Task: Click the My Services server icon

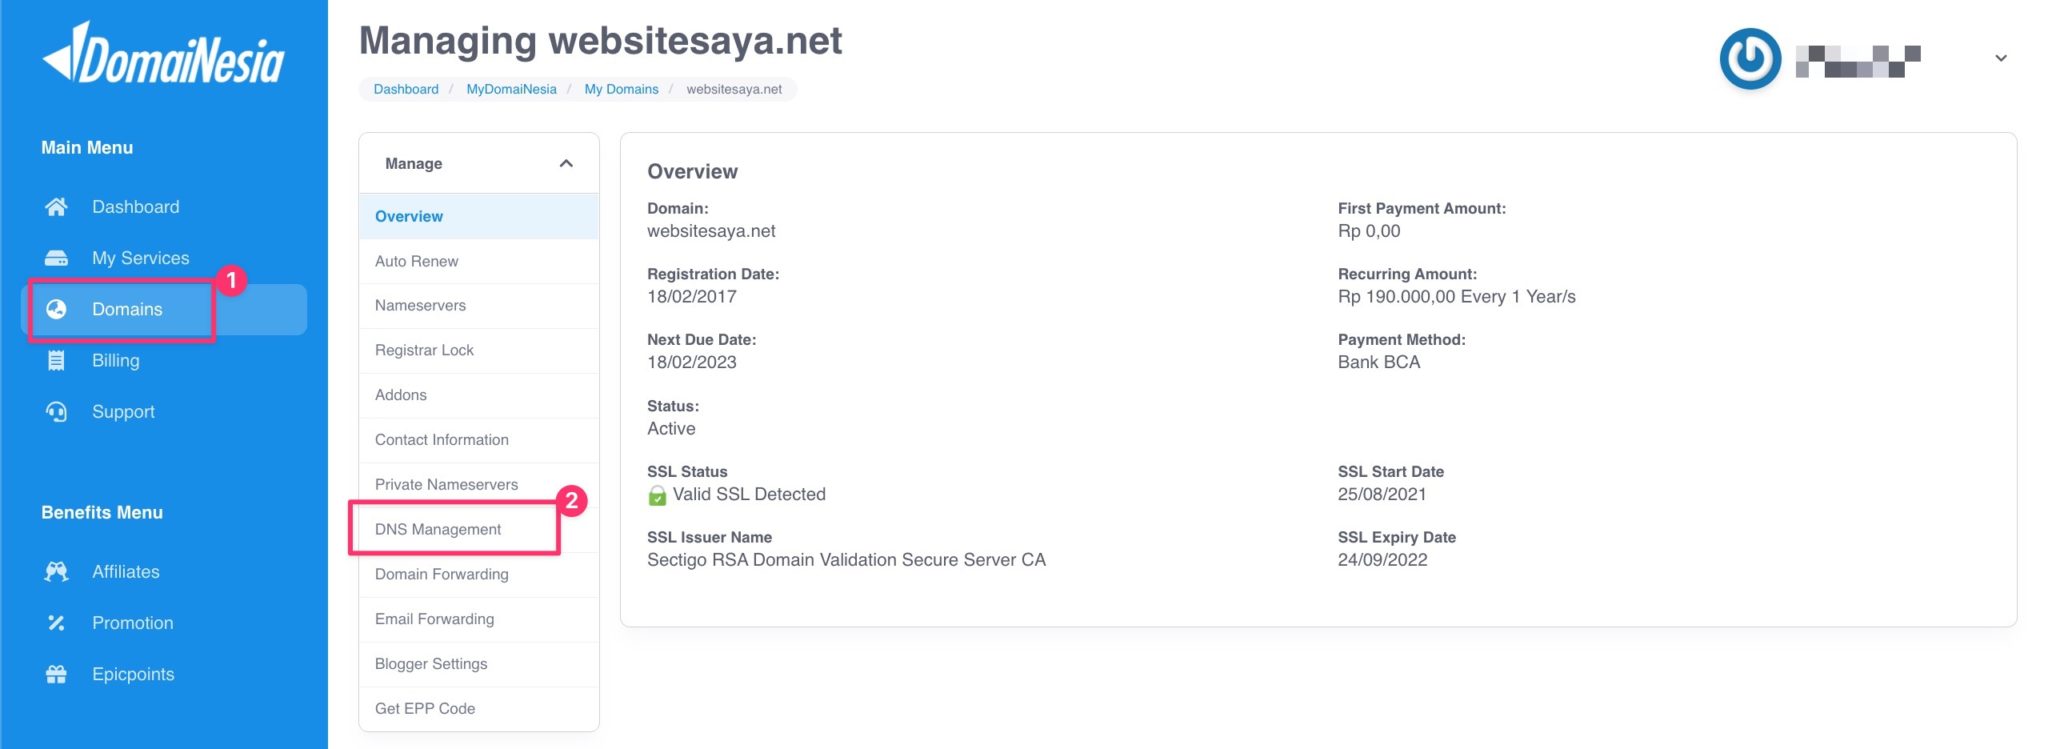Action: [57, 258]
